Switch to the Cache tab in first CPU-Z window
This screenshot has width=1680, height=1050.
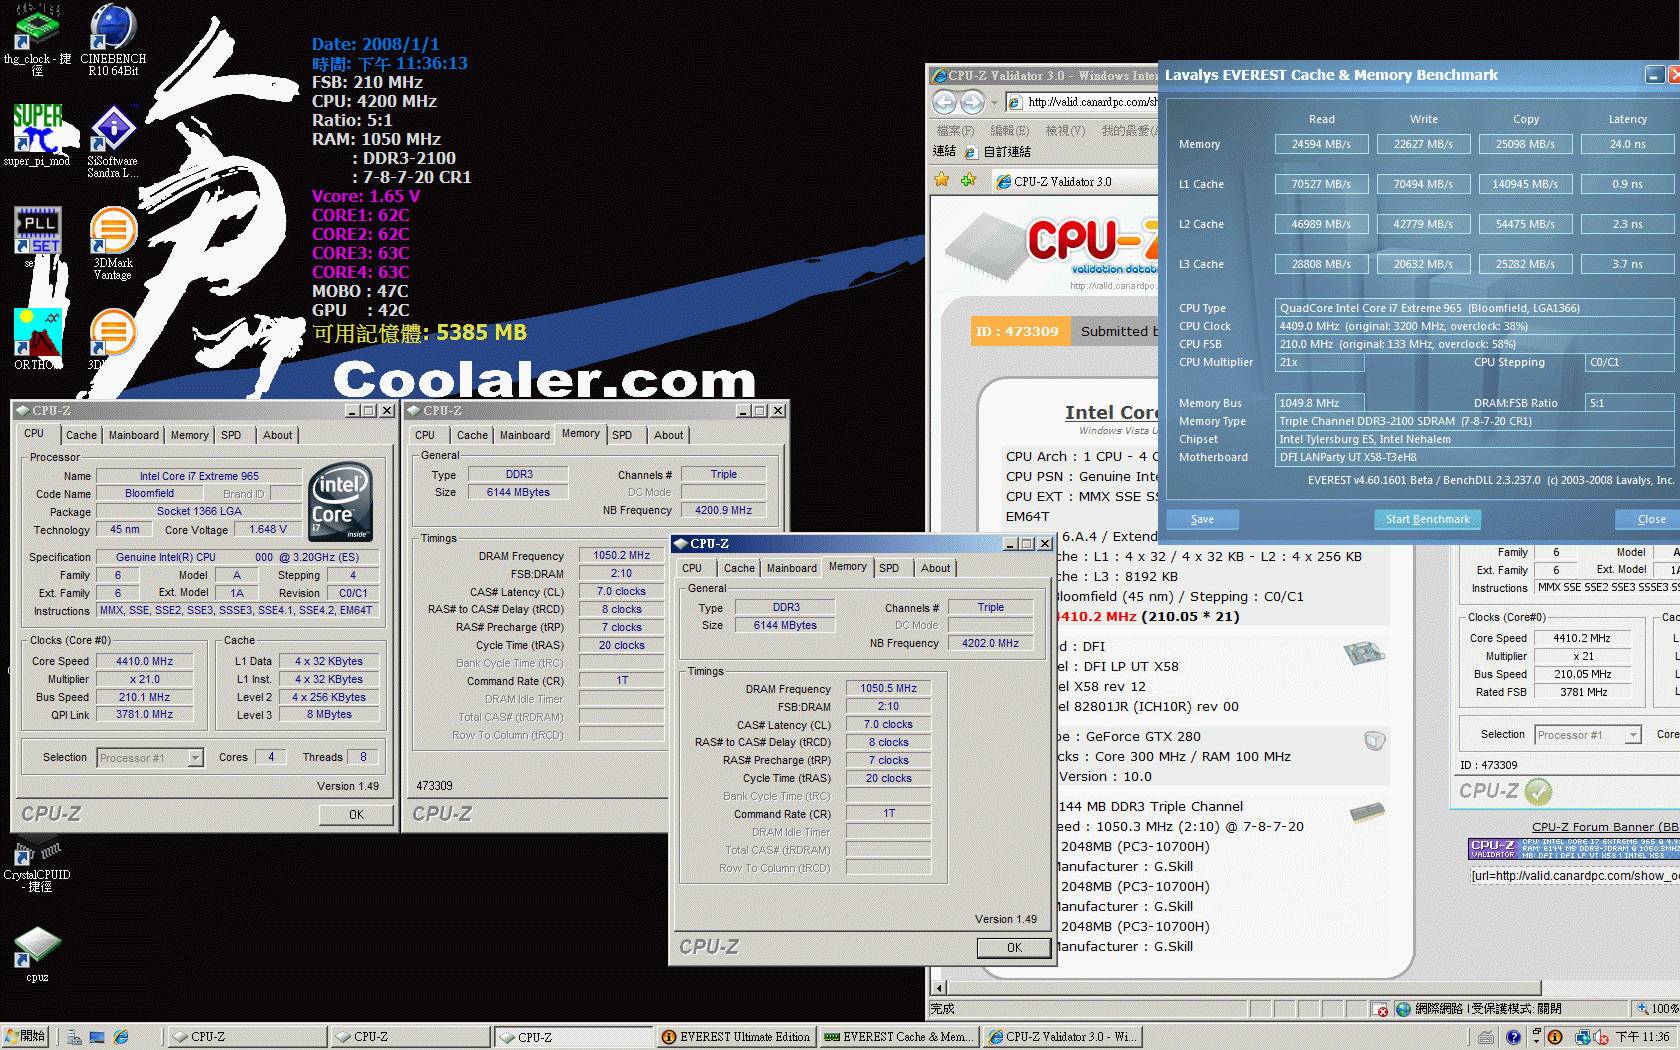81,435
